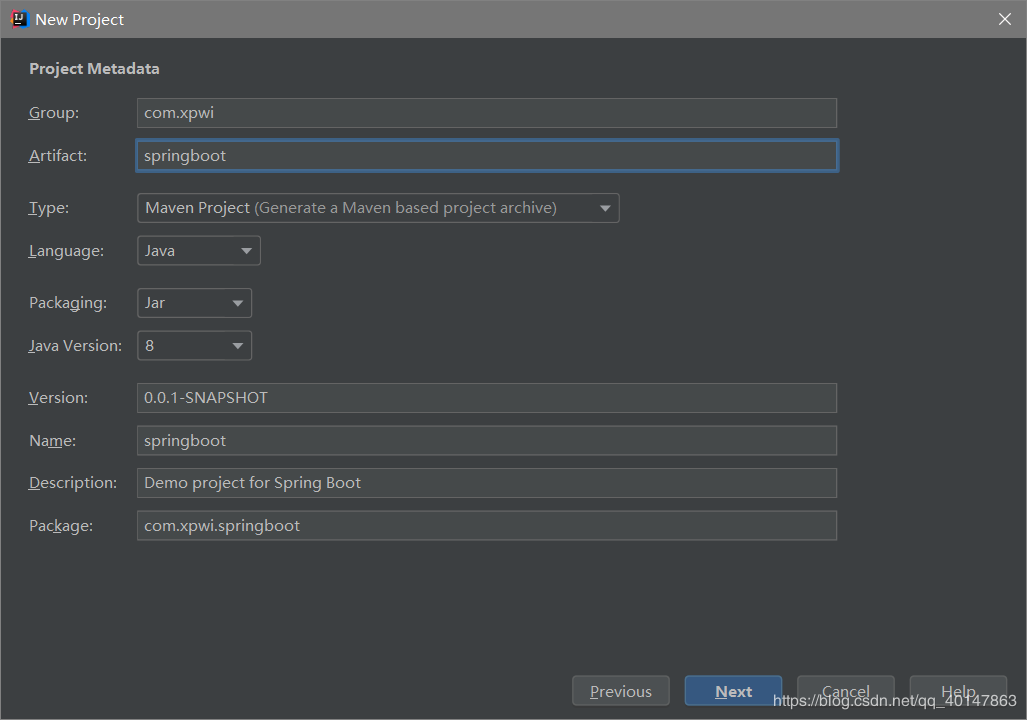The width and height of the screenshot is (1027, 720).
Task: Click the Packaging label text
Action: click(67, 303)
